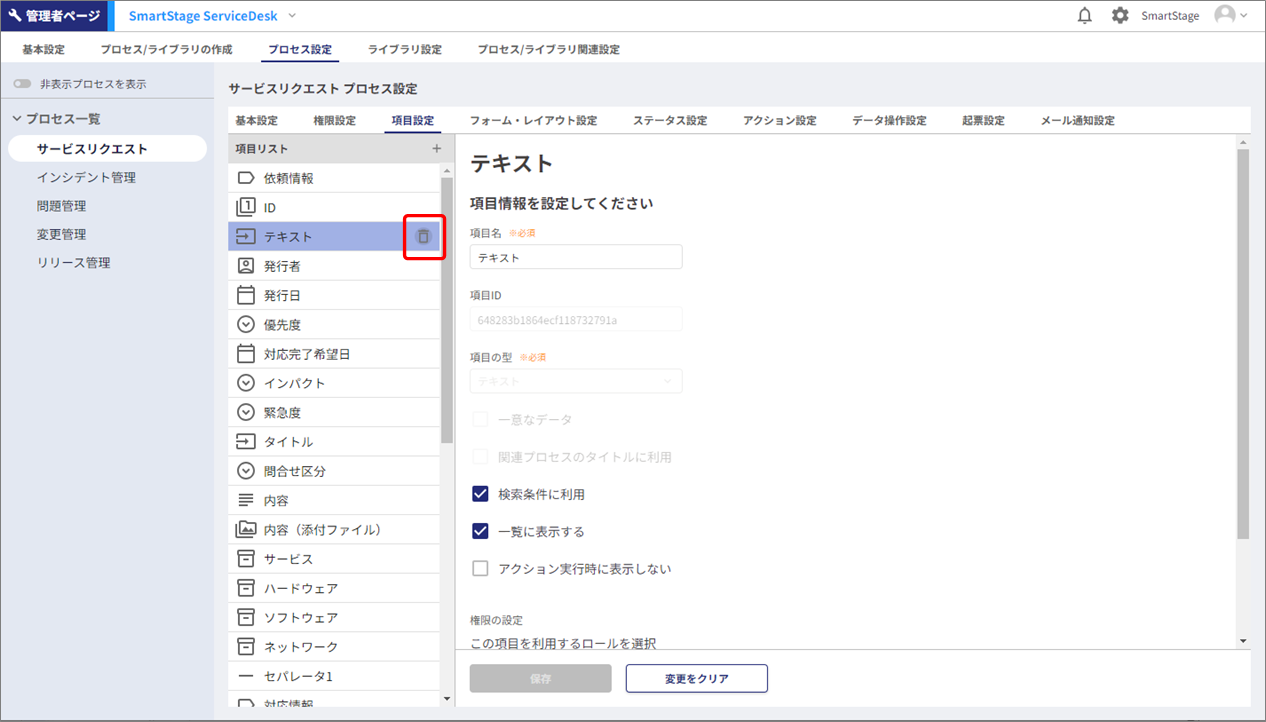Click the 項目名 text input field
This screenshot has height=722, width=1266.
(576, 257)
